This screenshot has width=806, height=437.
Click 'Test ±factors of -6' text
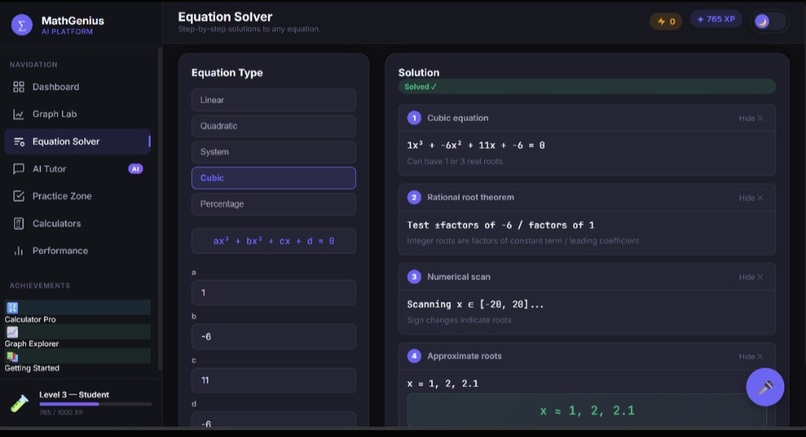[x=500, y=225]
